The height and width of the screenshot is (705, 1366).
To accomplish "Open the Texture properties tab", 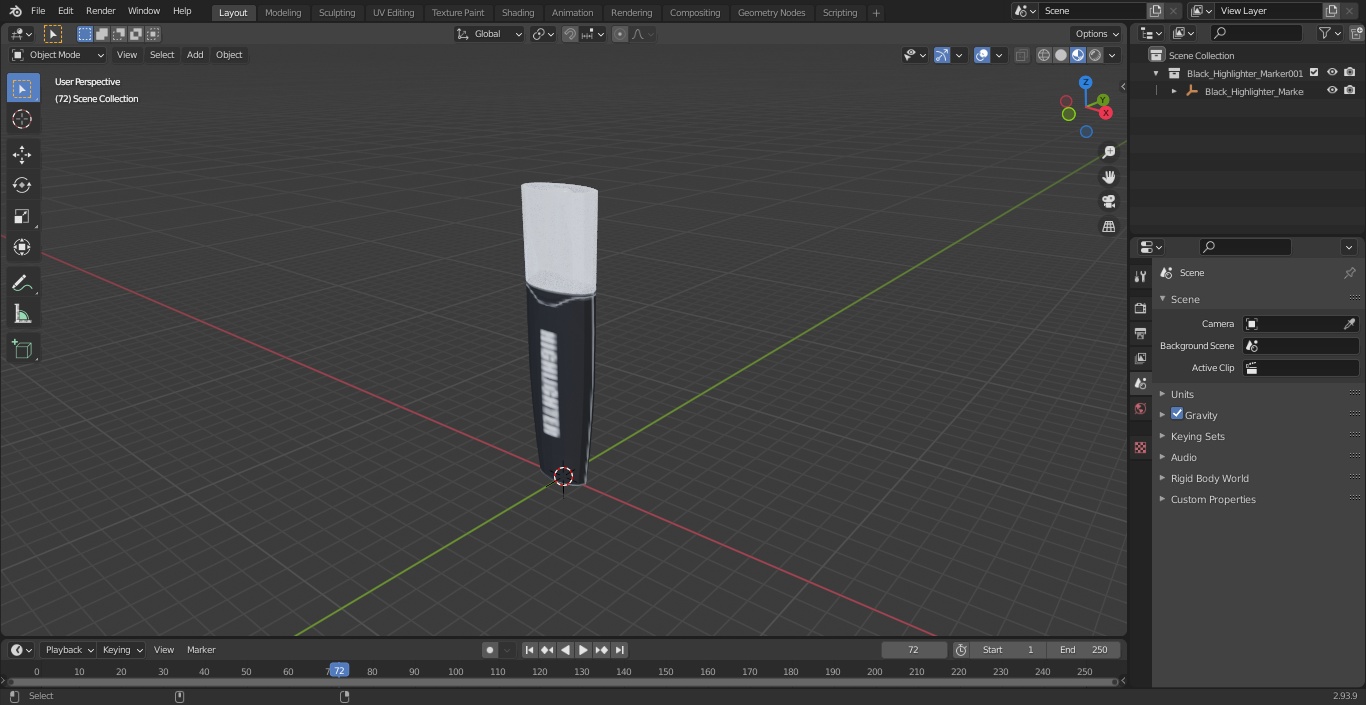I will [x=1140, y=447].
